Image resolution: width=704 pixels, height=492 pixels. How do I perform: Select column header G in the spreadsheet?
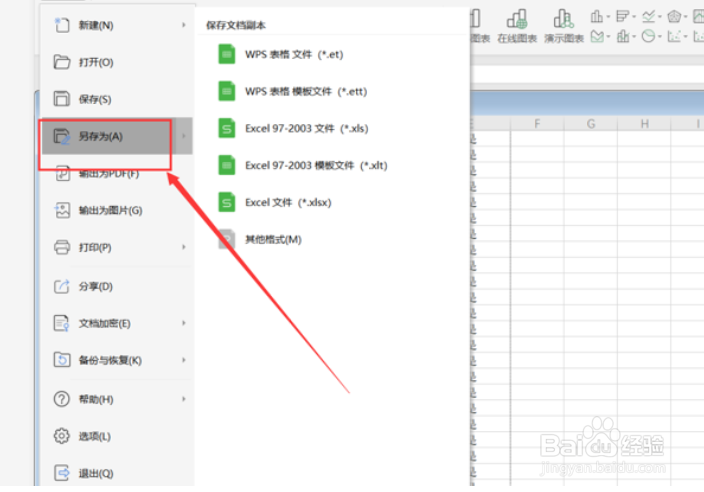(591, 124)
